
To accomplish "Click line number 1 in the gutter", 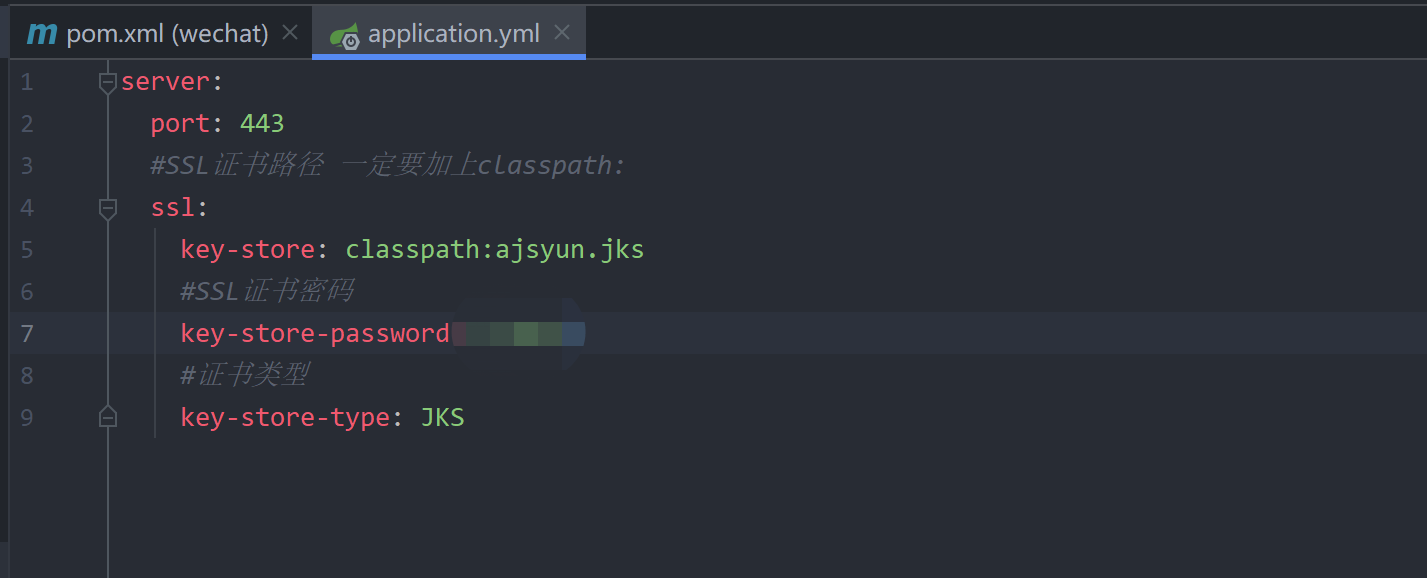I will (x=27, y=82).
